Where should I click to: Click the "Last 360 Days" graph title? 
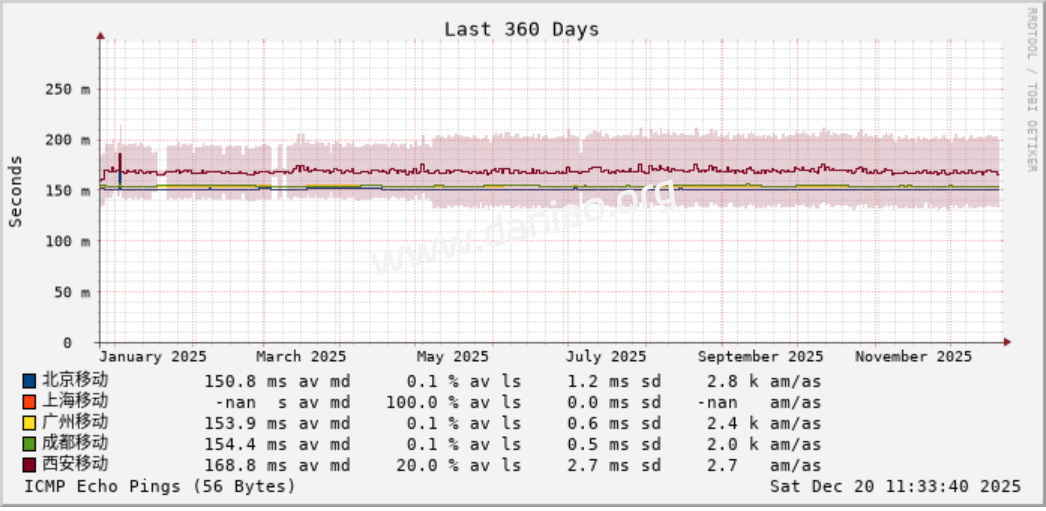521,29
